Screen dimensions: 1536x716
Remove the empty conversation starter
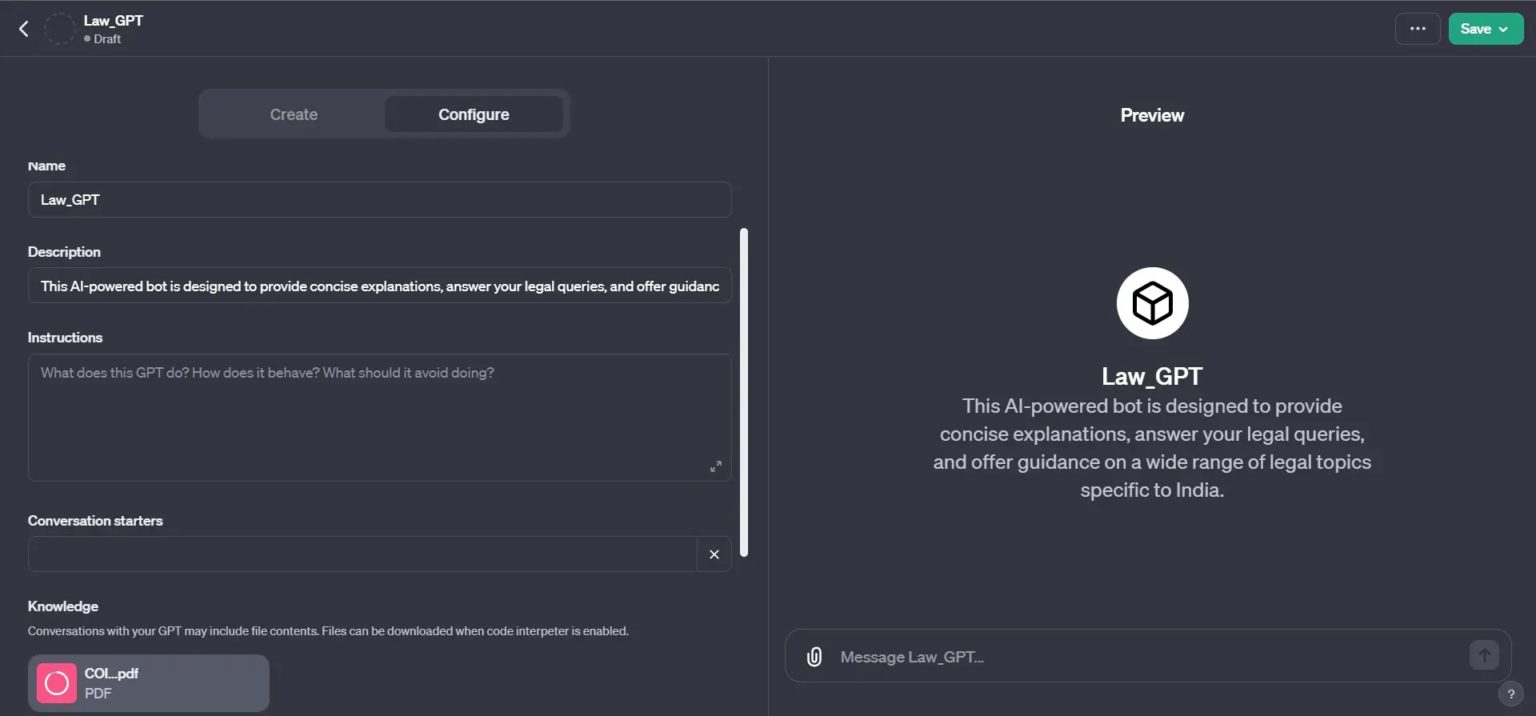(x=714, y=554)
